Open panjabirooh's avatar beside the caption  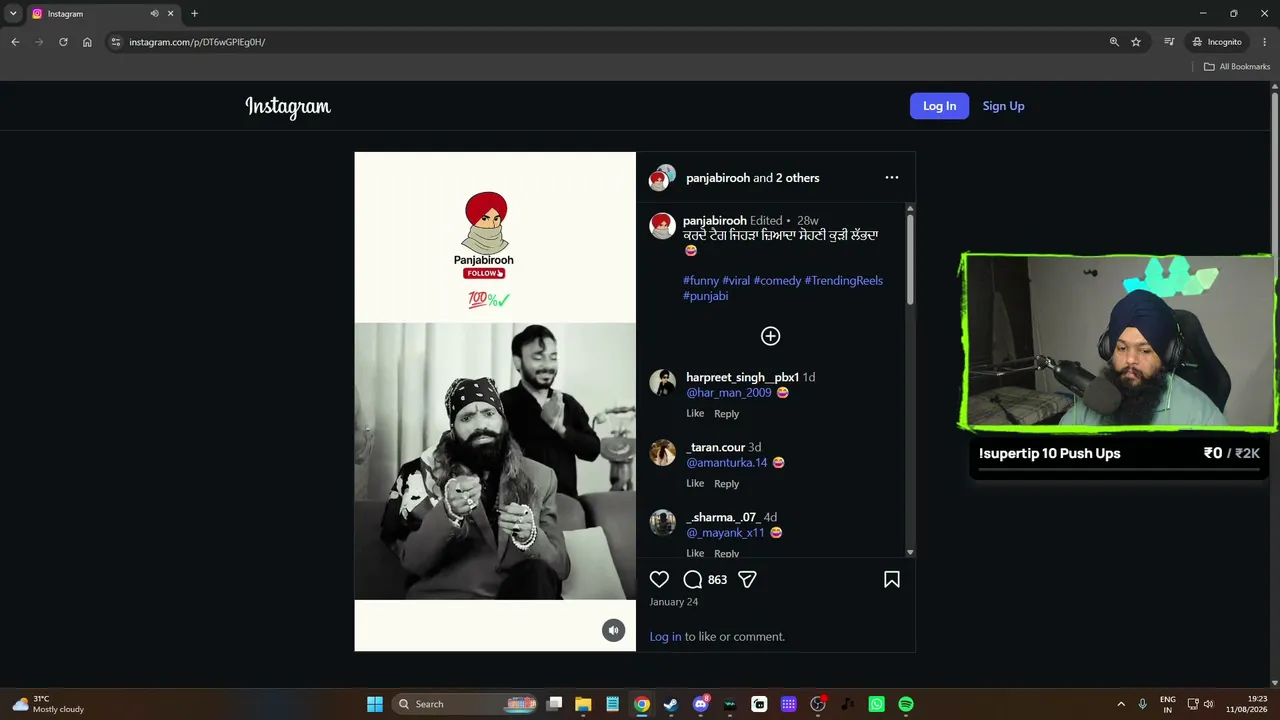coord(662,226)
